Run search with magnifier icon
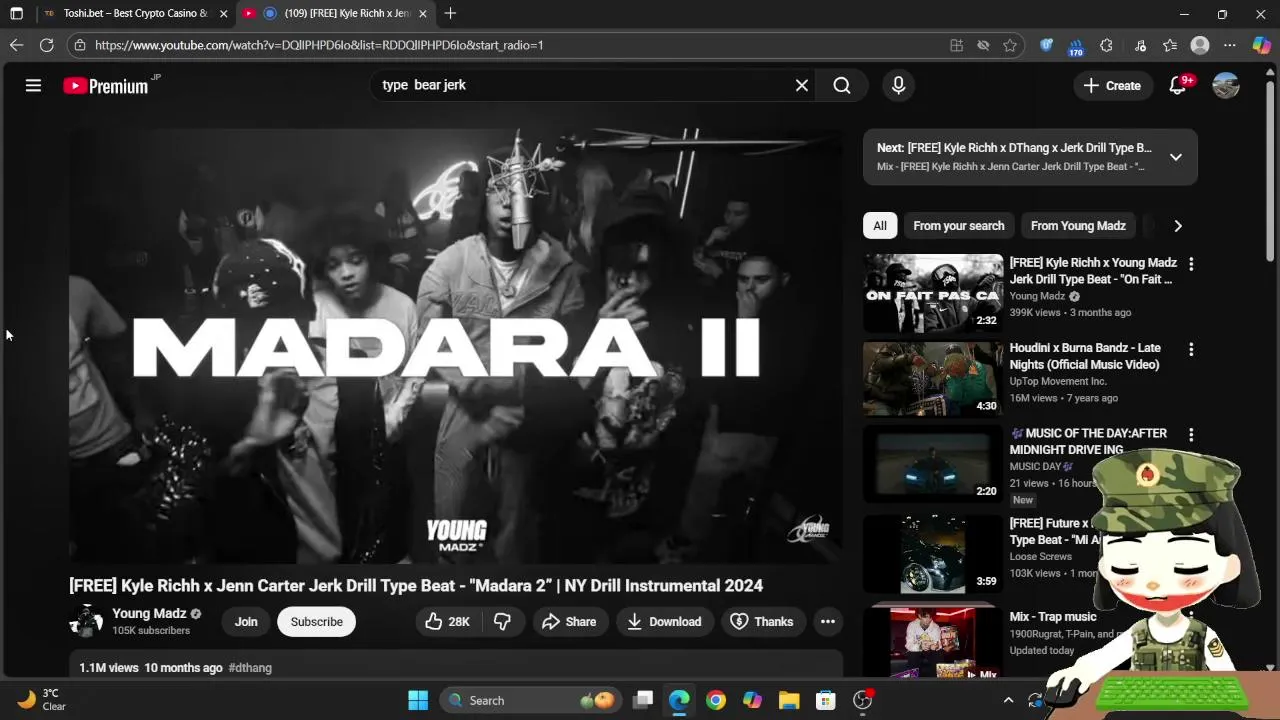Image resolution: width=1280 pixels, height=720 pixels. [x=842, y=85]
